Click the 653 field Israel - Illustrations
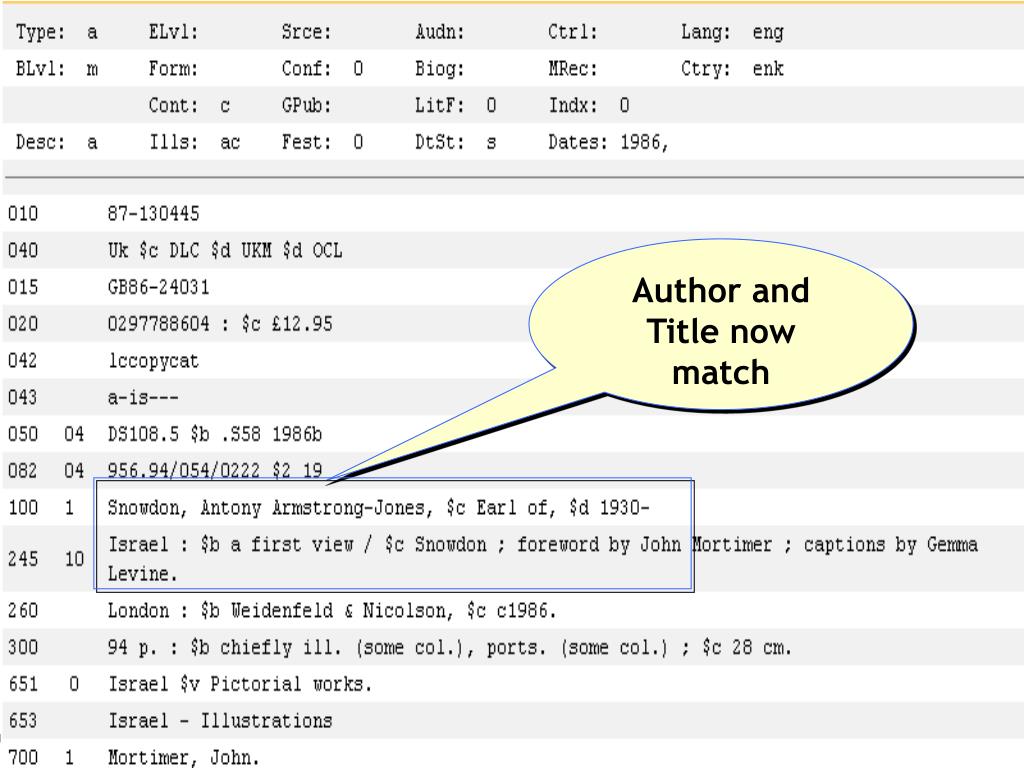The image size is (1024, 768). point(220,720)
